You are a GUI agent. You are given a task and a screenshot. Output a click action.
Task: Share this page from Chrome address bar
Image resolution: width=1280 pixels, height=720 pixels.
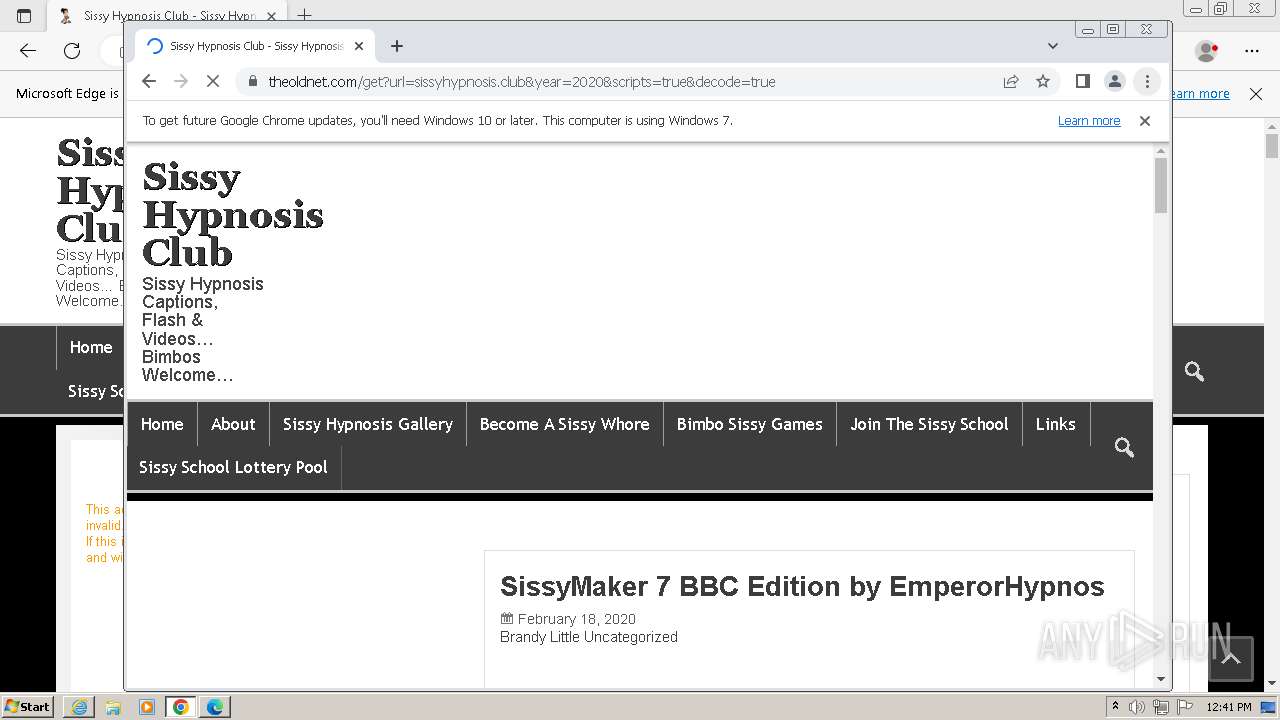pyautogui.click(x=1011, y=82)
